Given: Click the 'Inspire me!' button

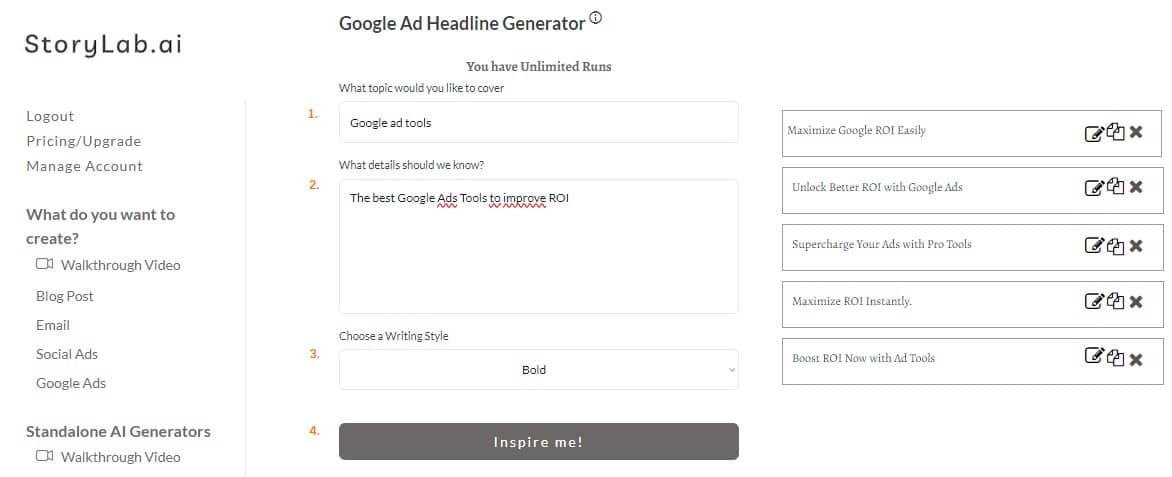Looking at the screenshot, I should click(x=539, y=442).
